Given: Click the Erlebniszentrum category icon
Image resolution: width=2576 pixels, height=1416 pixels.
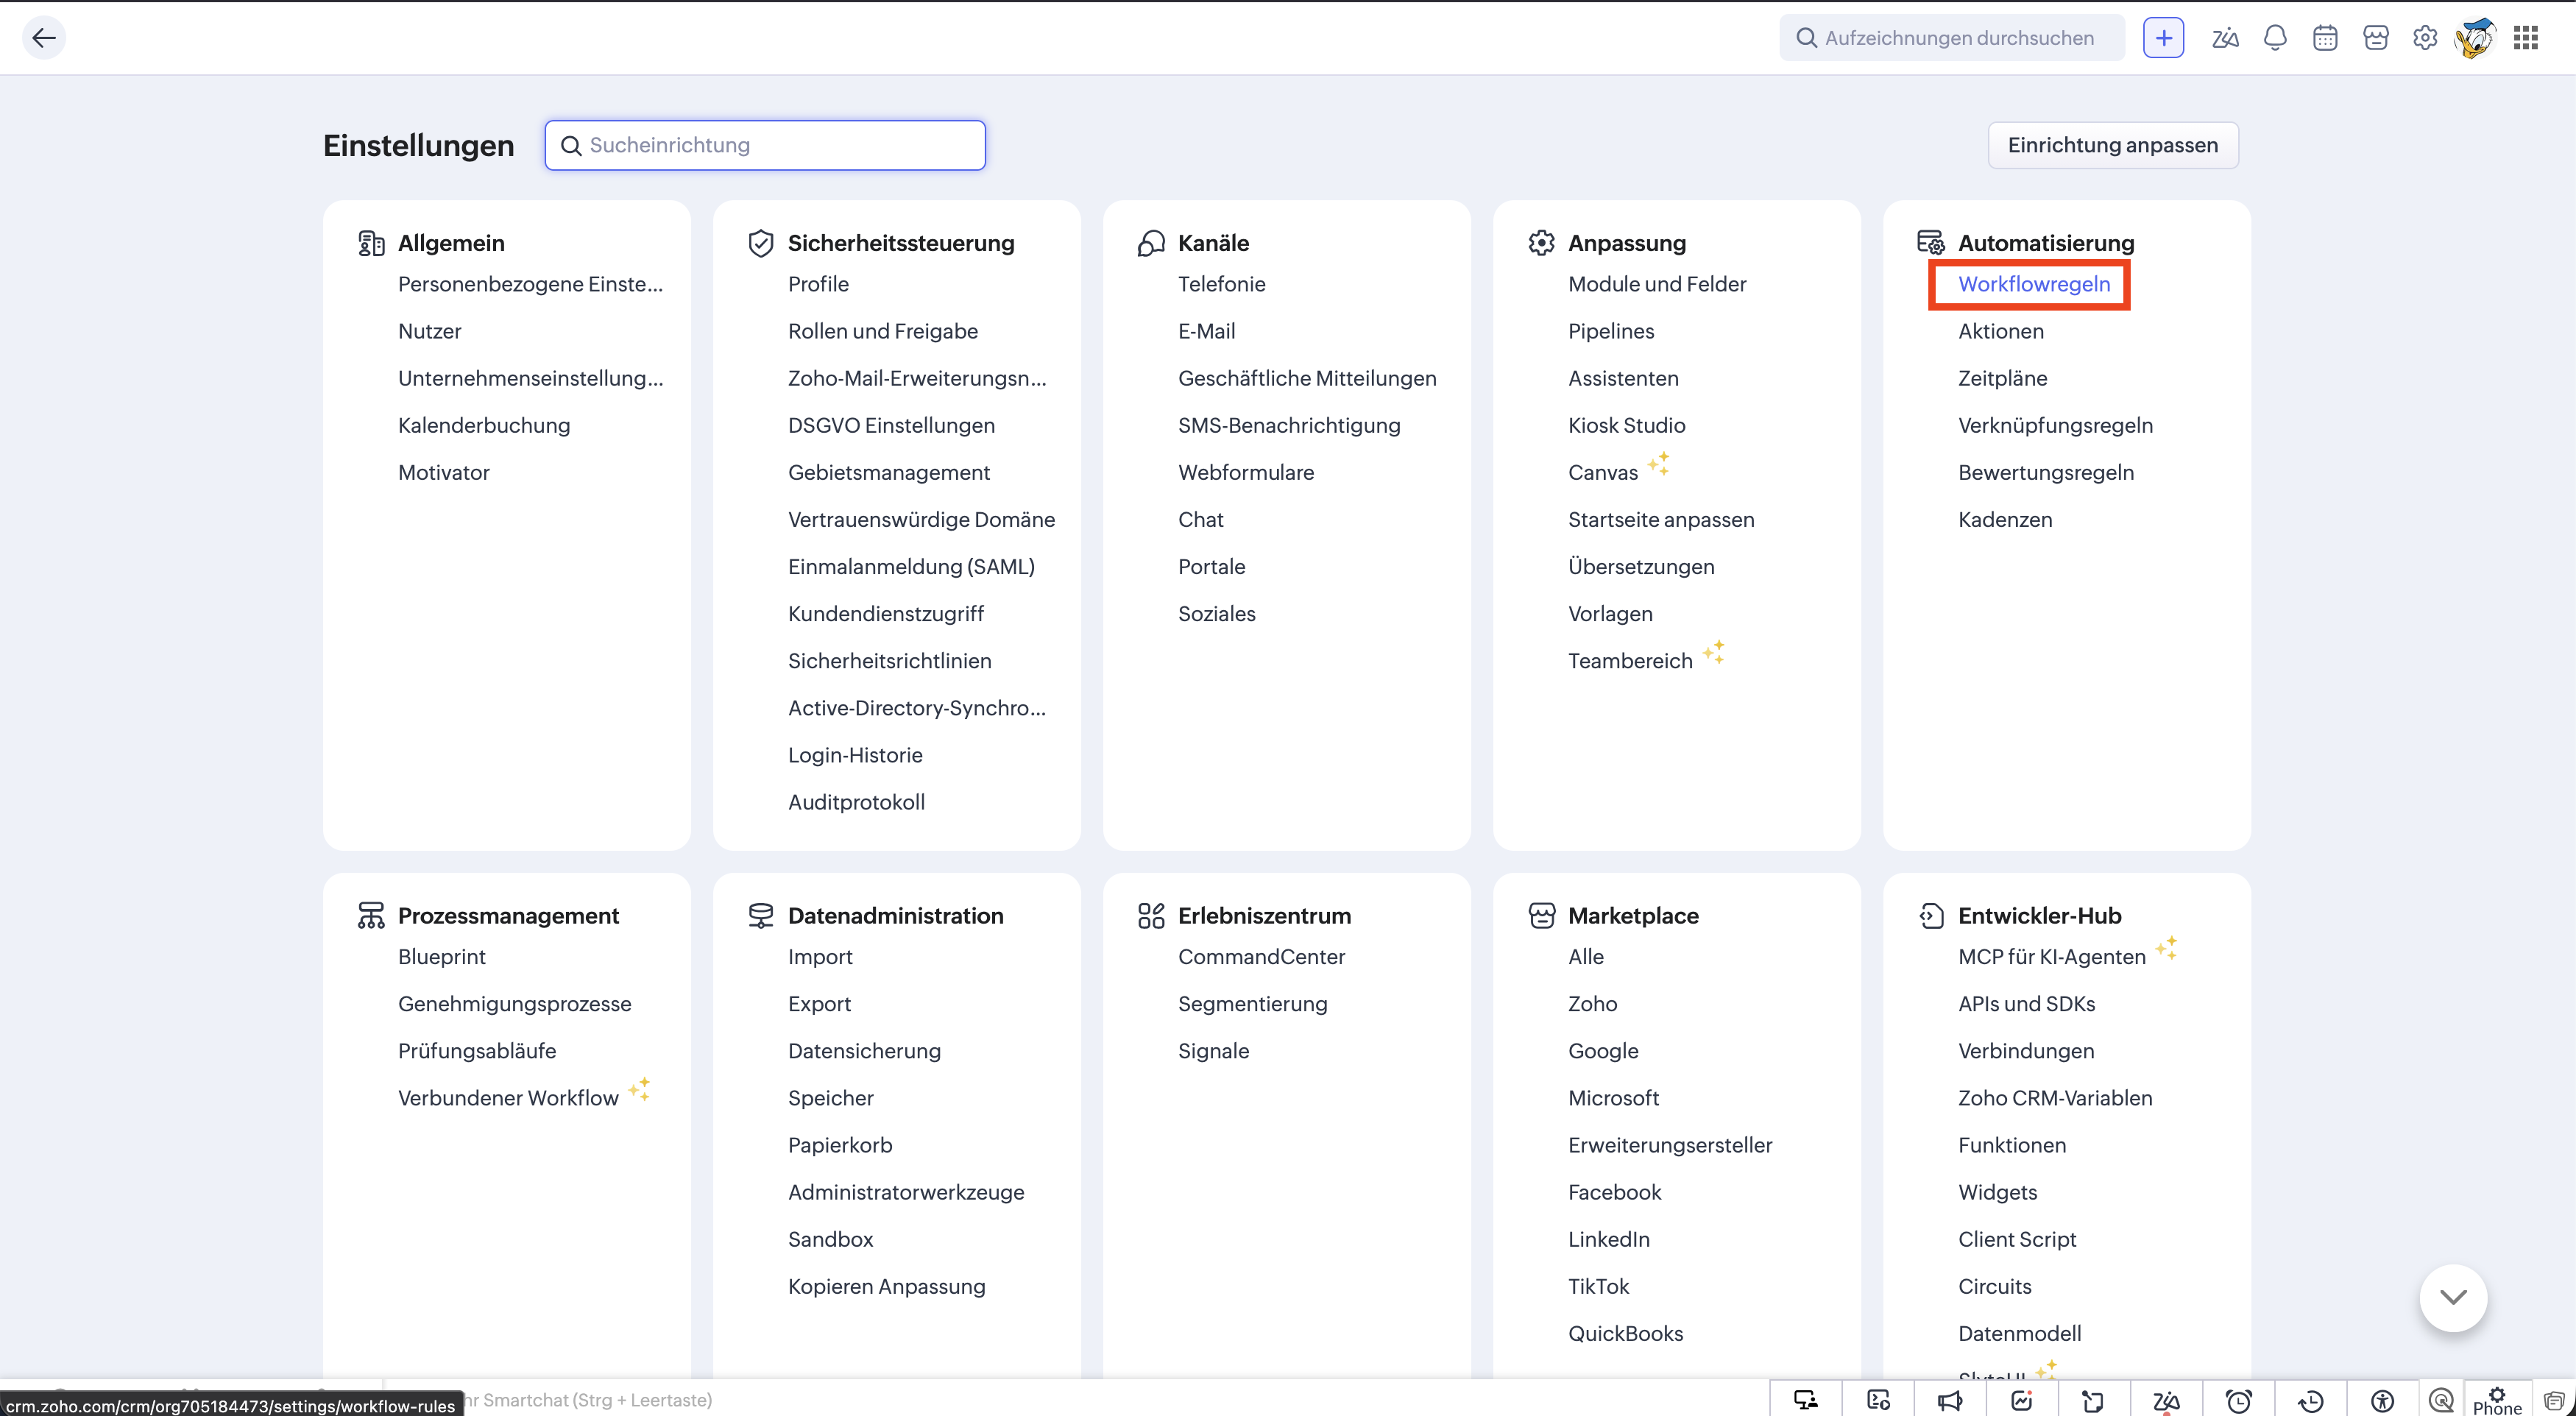Looking at the screenshot, I should pyautogui.click(x=1151, y=916).
